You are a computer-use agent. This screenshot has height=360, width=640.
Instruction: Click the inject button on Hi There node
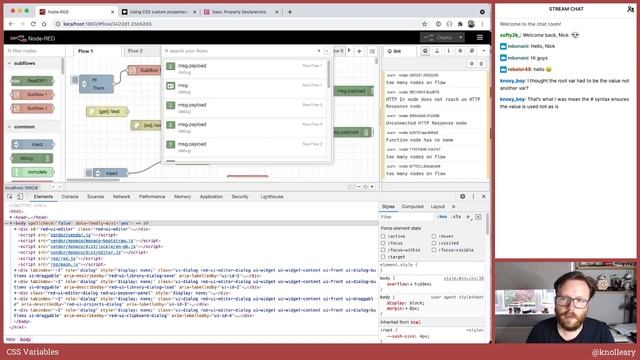[74, 80]
